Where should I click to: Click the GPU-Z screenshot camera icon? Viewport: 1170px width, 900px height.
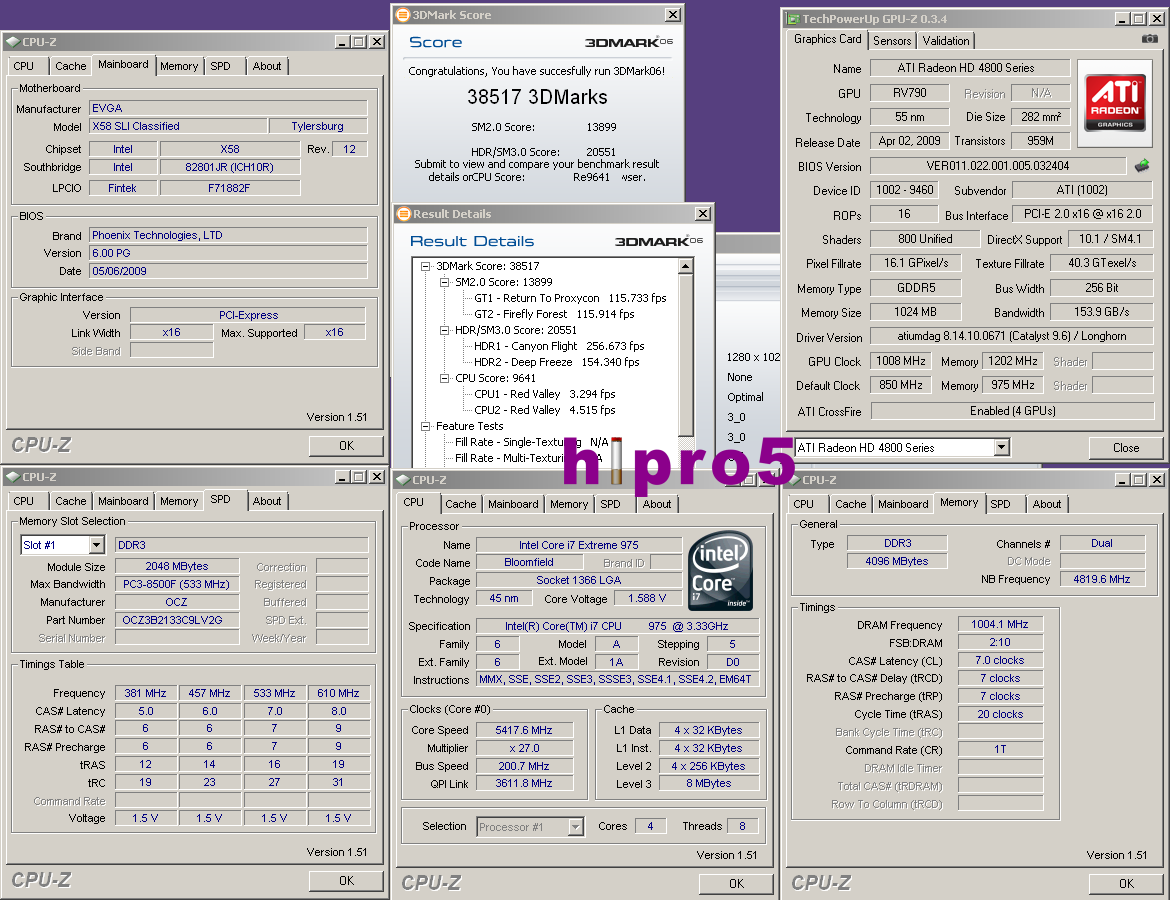point(1149,39)
